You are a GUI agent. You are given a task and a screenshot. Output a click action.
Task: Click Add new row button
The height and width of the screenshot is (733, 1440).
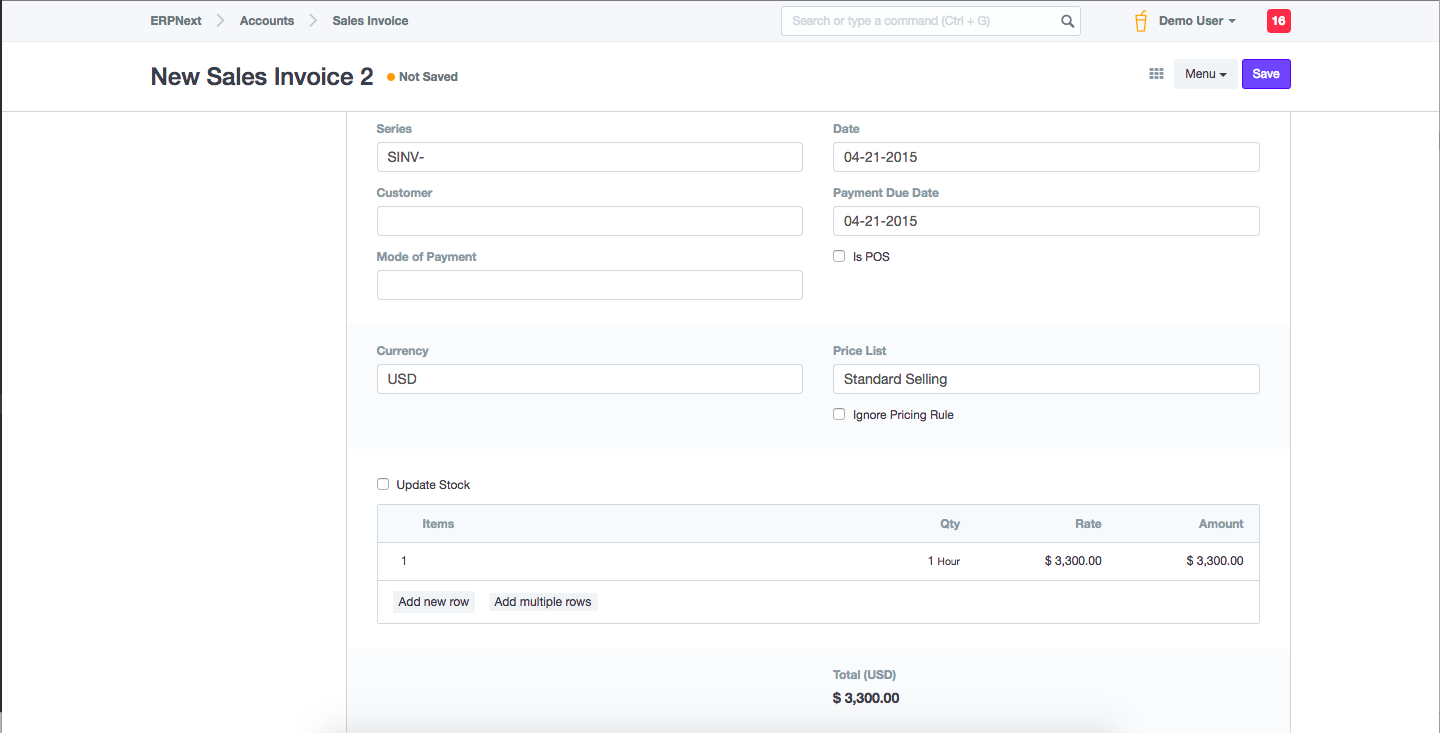433,602
